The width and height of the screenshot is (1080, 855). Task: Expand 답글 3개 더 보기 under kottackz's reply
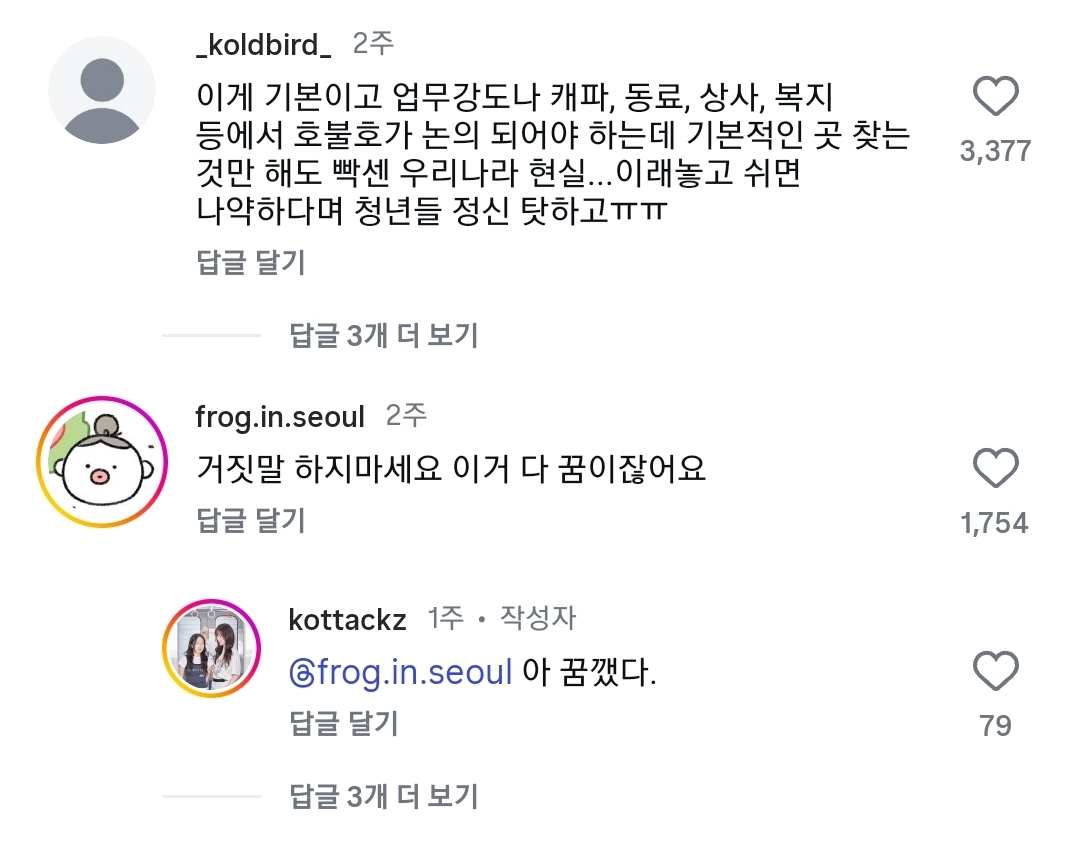coord(384,796)
